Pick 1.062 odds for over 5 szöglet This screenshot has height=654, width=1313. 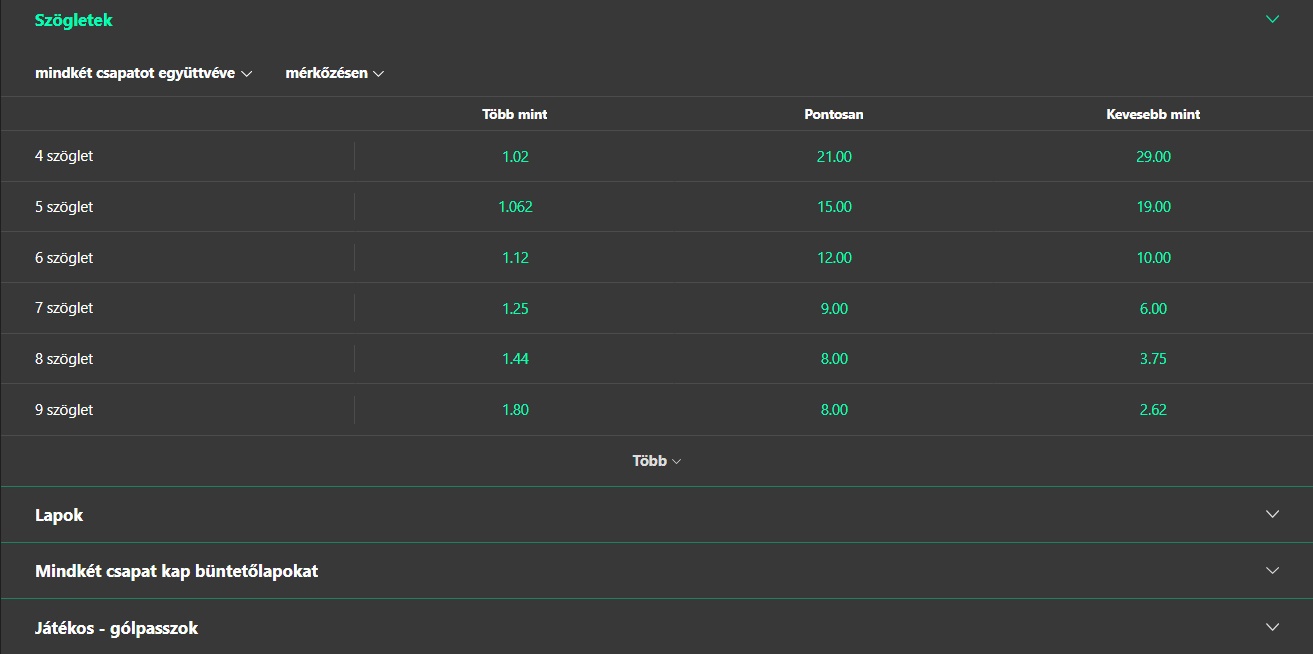pos(515,207)
